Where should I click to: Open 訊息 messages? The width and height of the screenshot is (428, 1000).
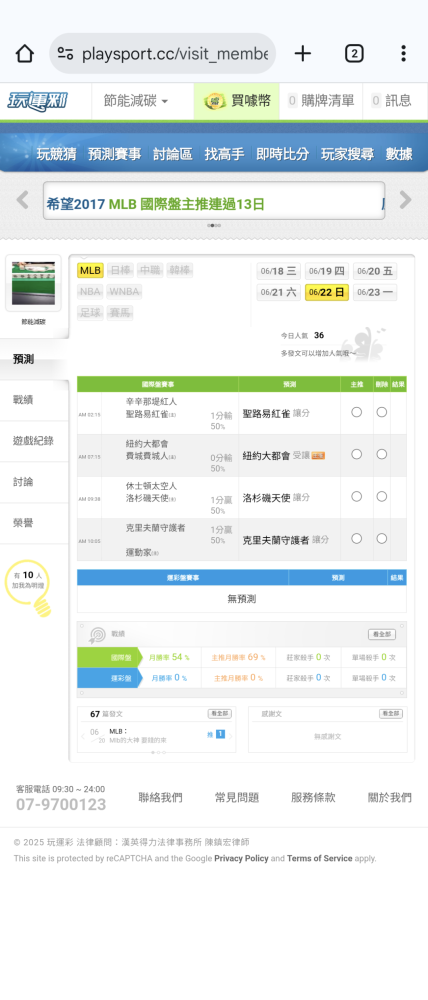pos(392,101)
